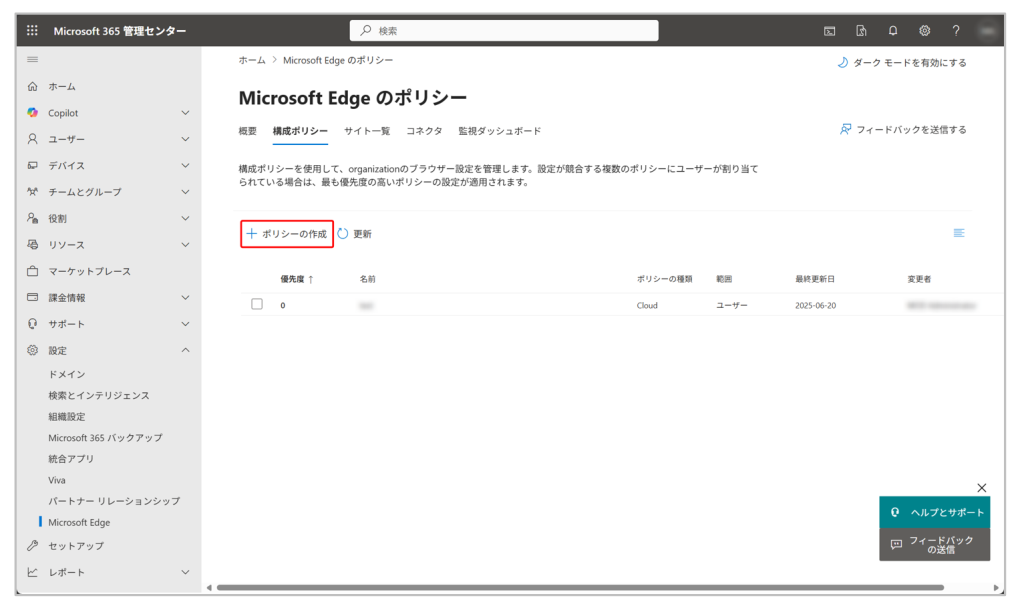Switch to the 概要 tab

pos(248,131)
